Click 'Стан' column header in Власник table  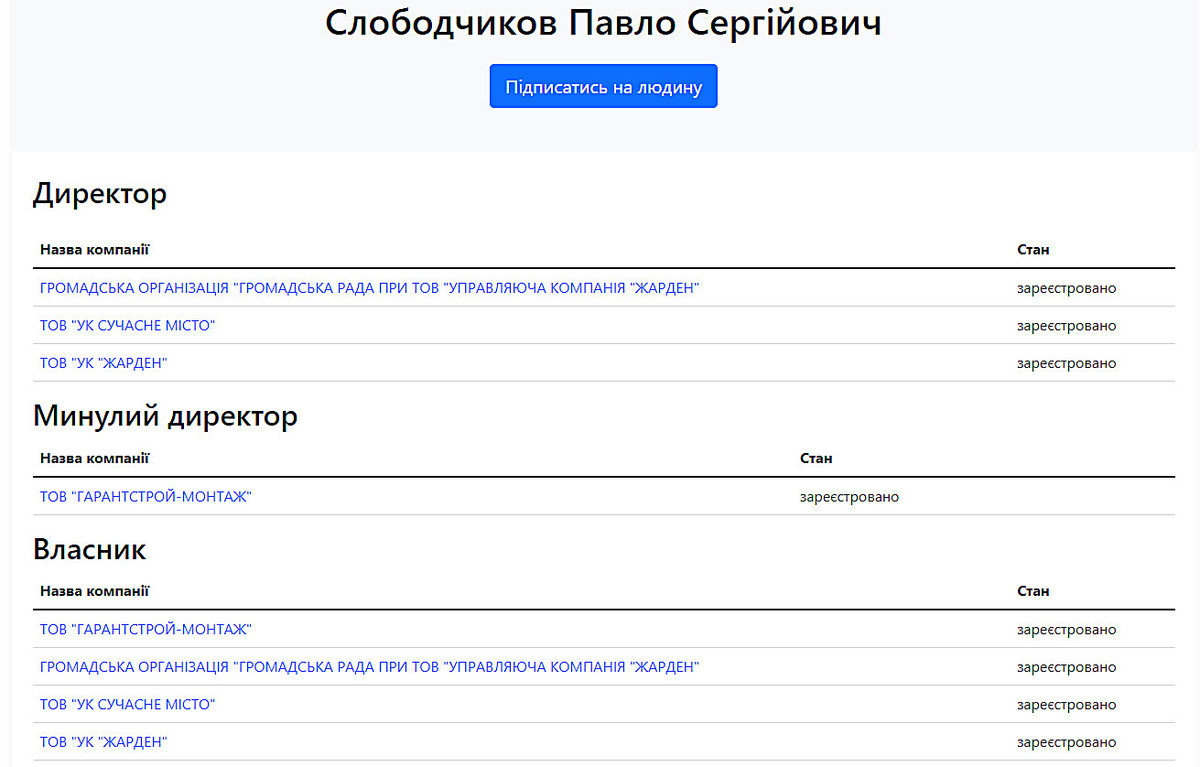coord(1033,592)
